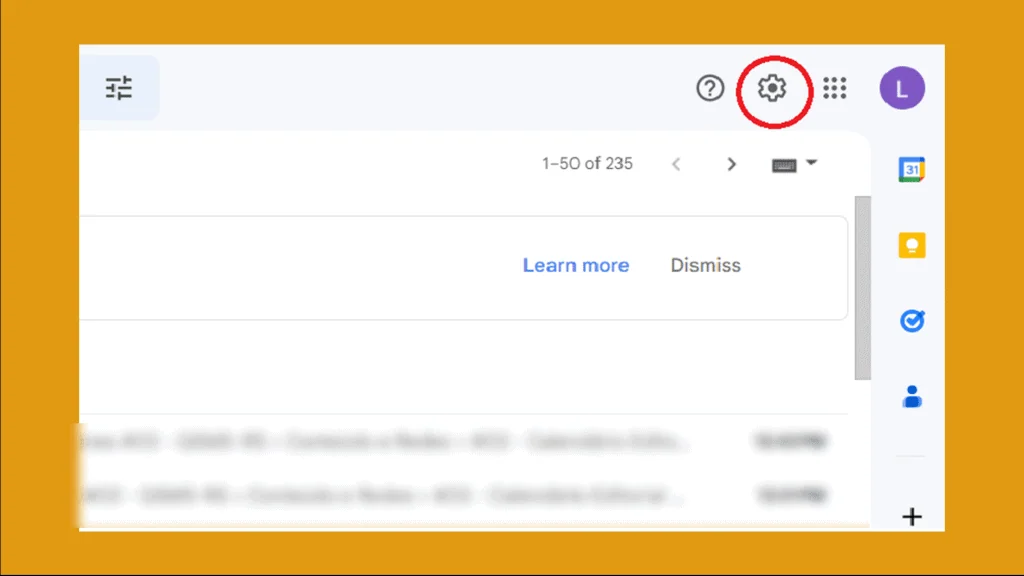Open Google Tasks in the side panel
1024x576 pixels.
(911, 320)
